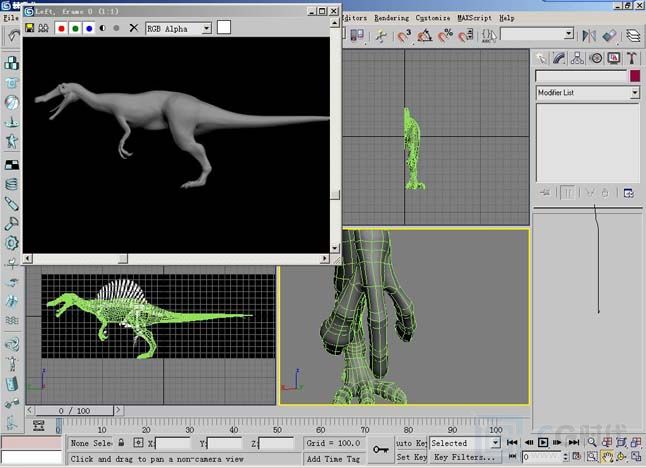646x468 pixels.
Task: Click the Undo arrow in main toolbar
Action: [x=14, y=36]
